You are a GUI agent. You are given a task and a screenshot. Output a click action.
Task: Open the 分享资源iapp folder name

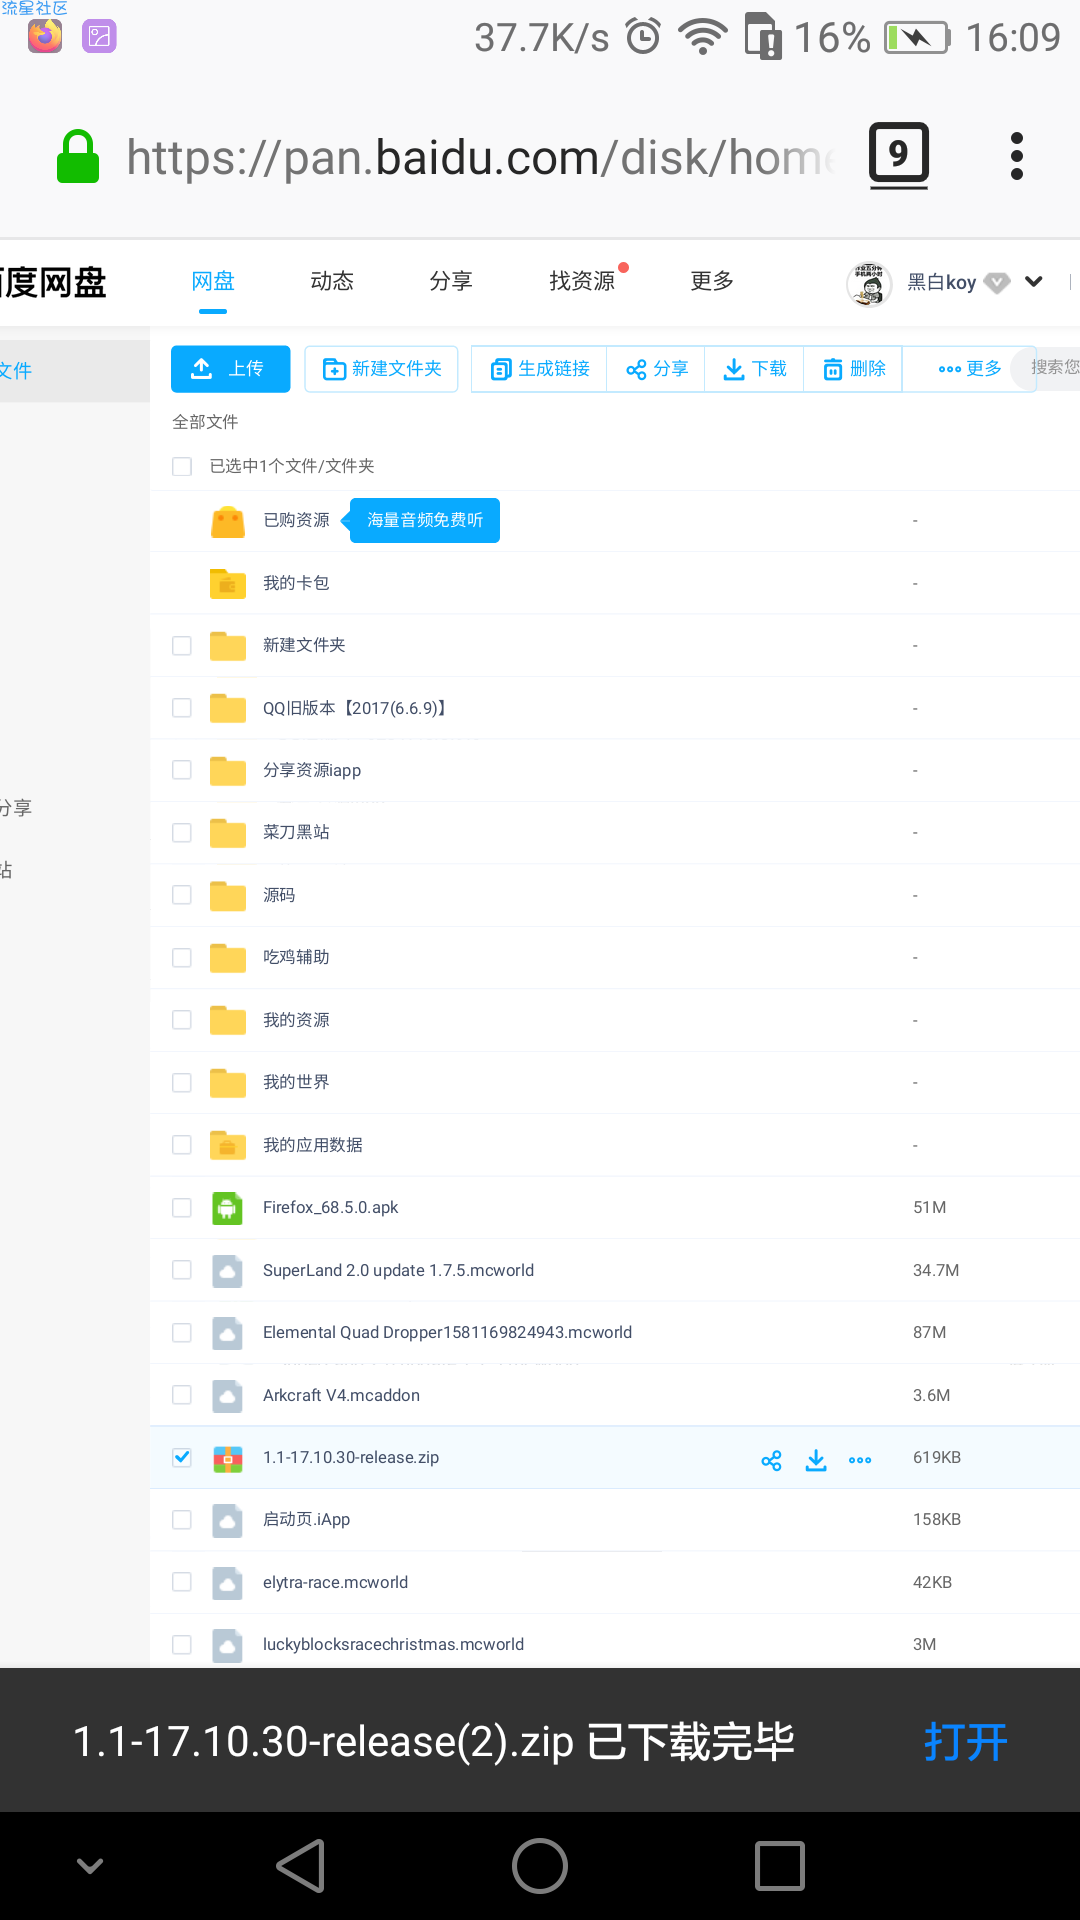click(x=312, y=770)
